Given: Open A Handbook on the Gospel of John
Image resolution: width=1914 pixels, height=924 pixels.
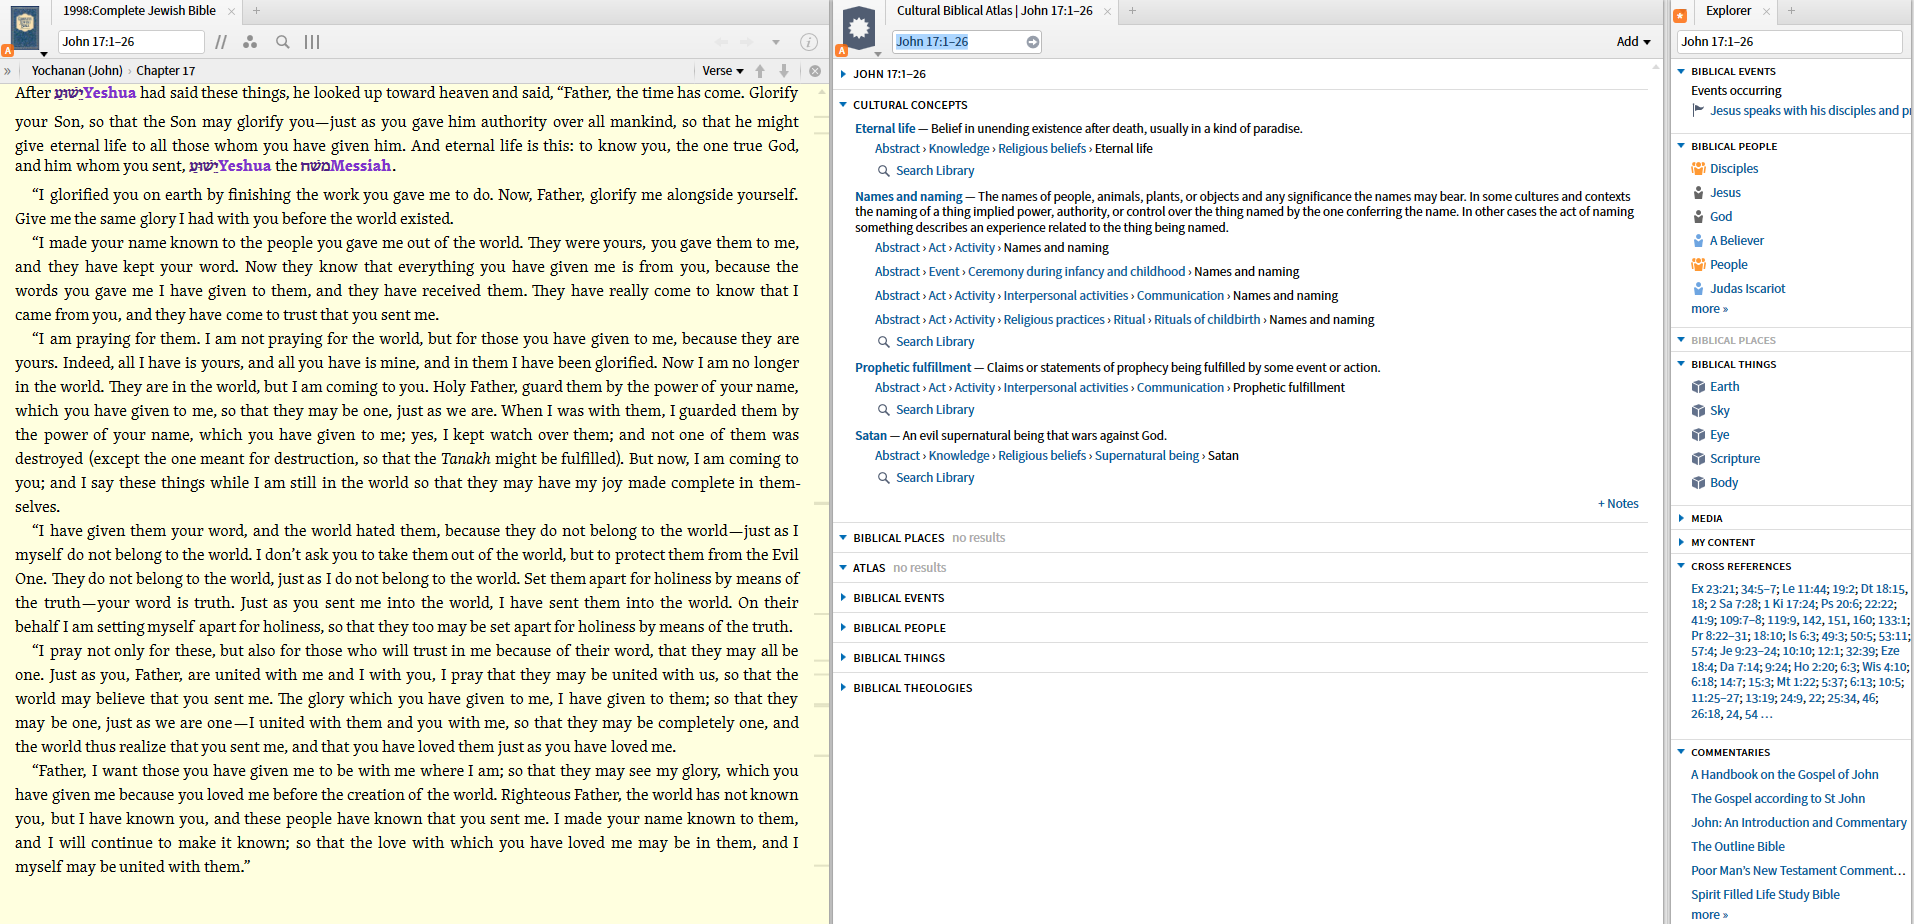Looking at the screenshot, I should 1784,775.
